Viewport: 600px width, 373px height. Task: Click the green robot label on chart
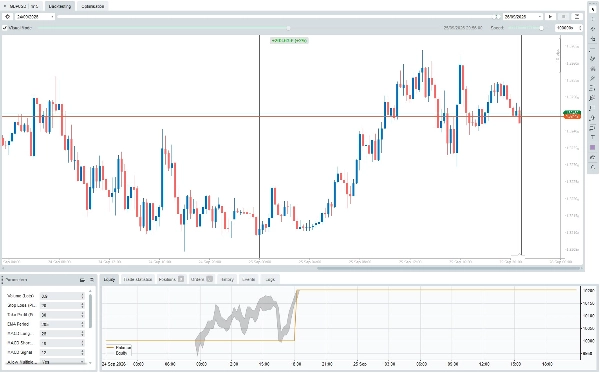(289, 40)
